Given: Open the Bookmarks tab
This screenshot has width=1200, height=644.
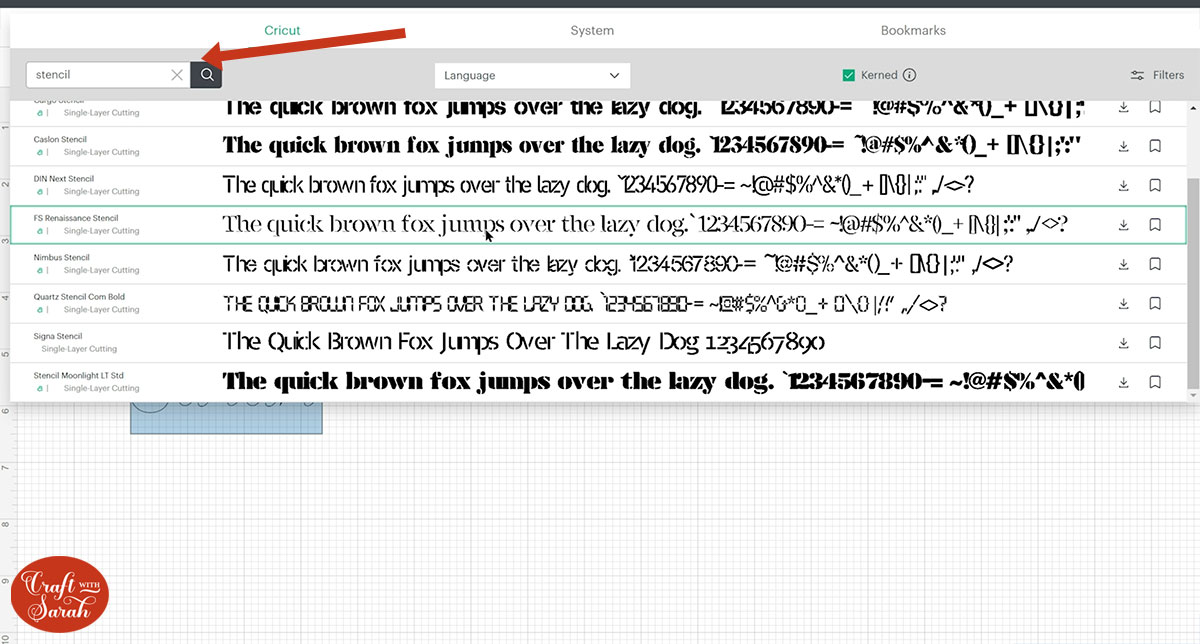Looking at the screenshot, I should (x=913, y=30).
